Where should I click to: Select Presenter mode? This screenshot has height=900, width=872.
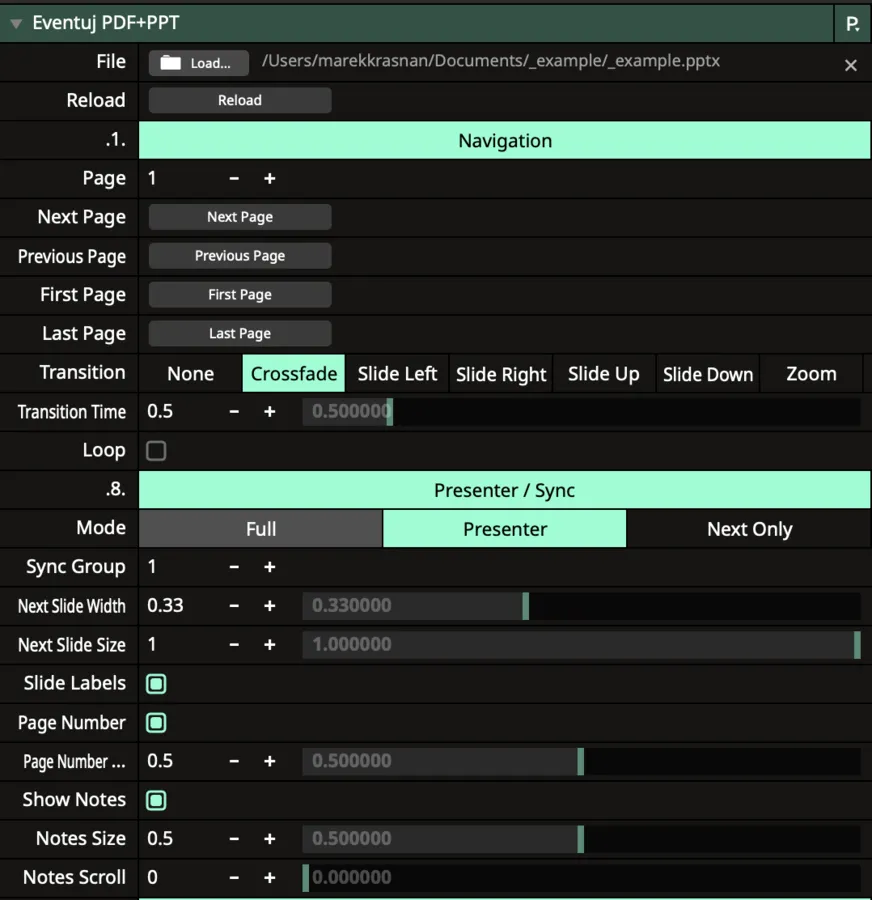pos(505,529)
